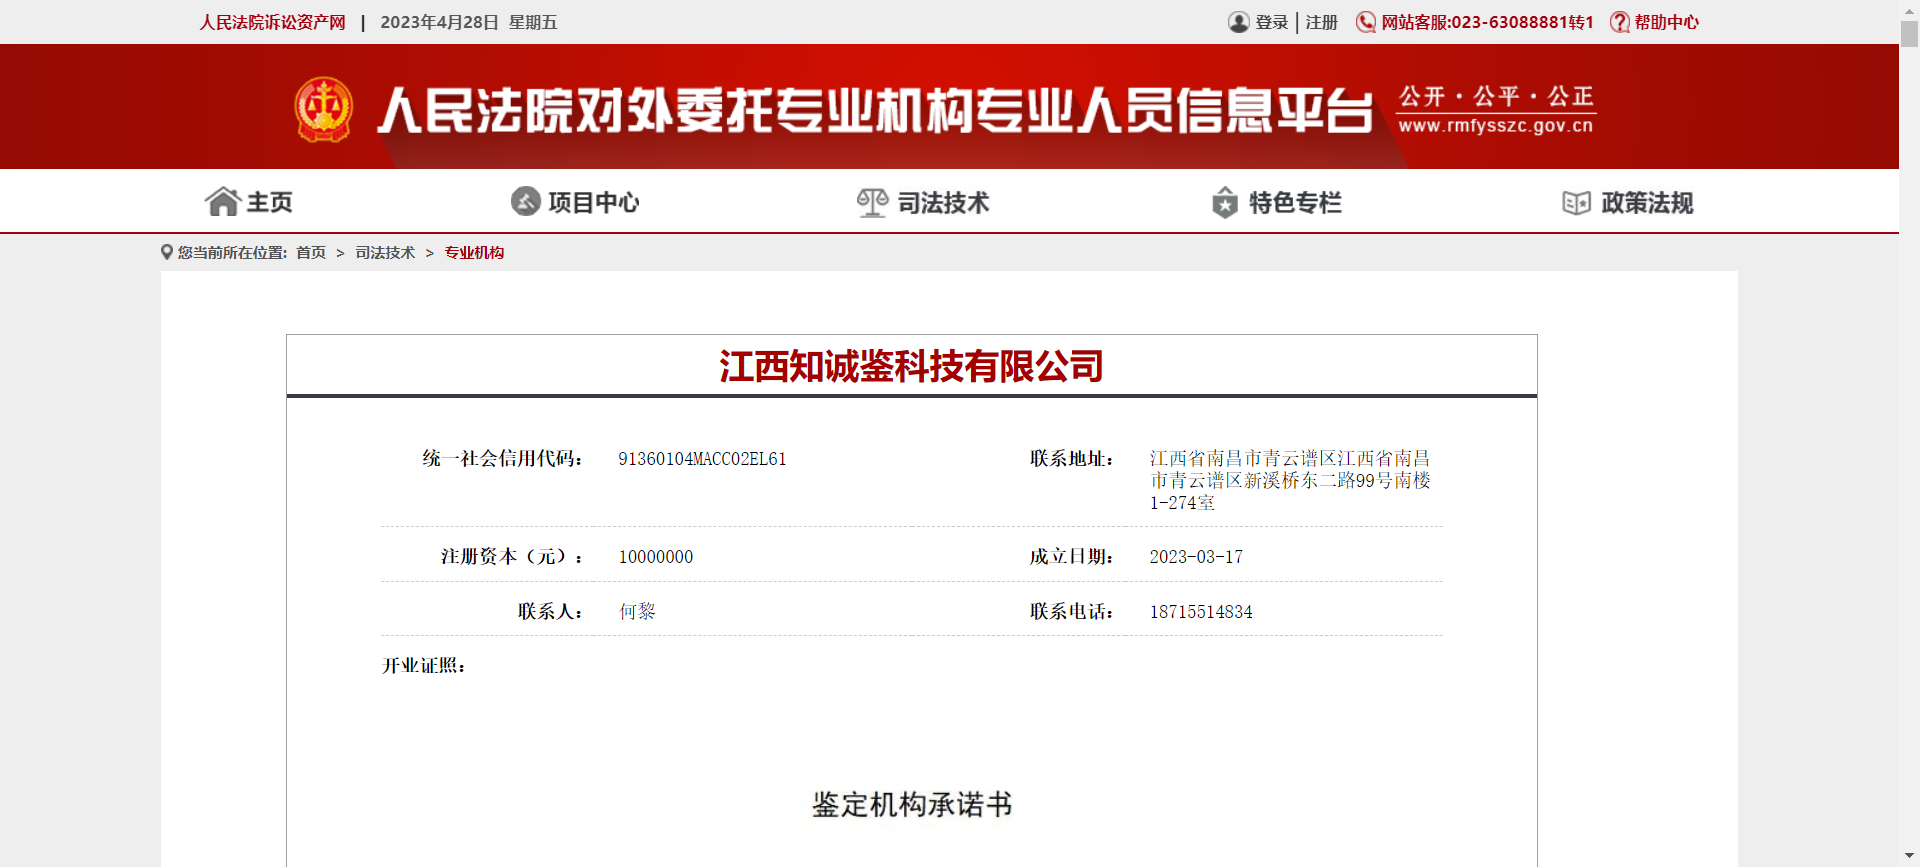Open the 主页 navigation tab
Screen dimensions: 1920x867
pos(250,202)
